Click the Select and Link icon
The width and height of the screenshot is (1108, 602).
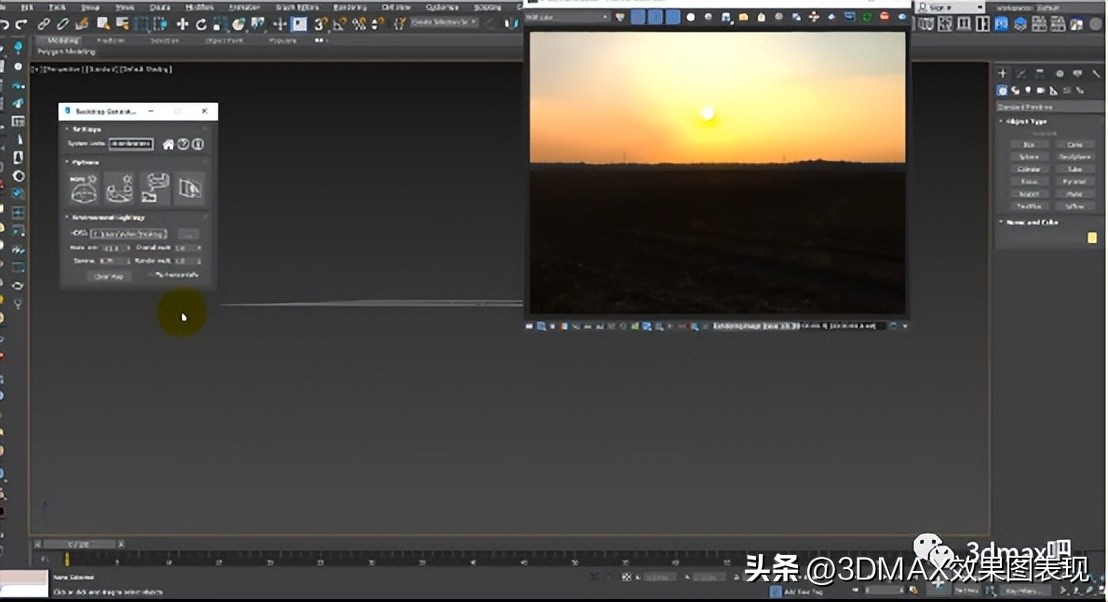pos(42,21)
